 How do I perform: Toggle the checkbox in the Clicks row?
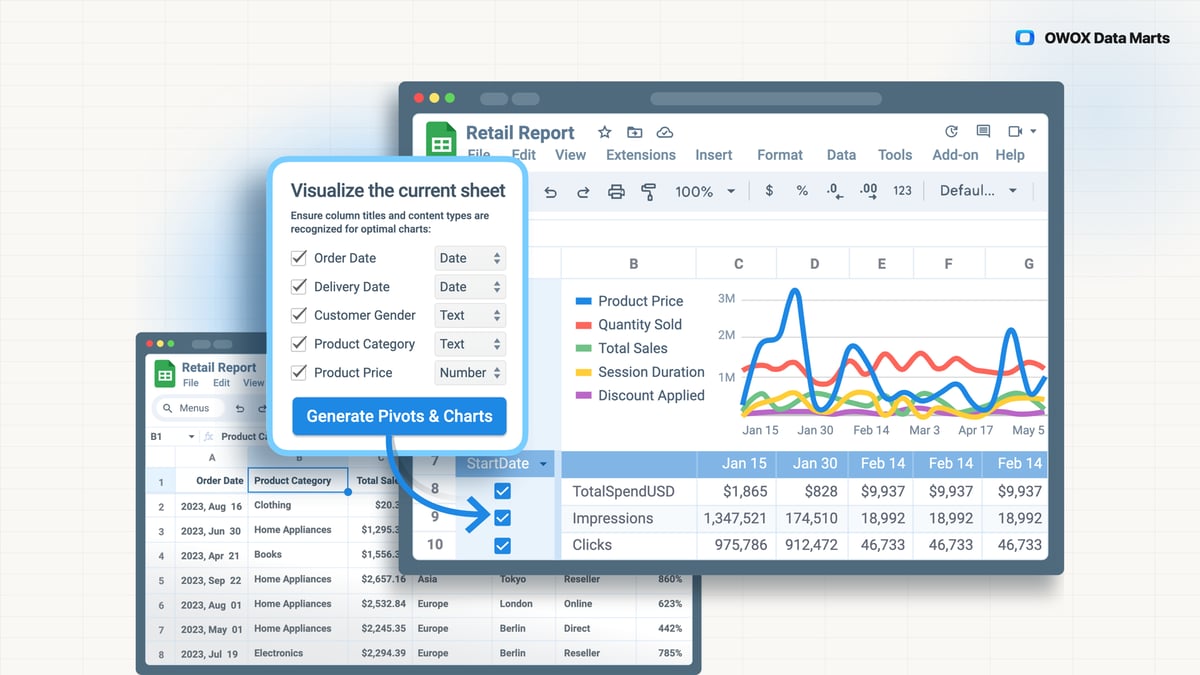[502, 545]
